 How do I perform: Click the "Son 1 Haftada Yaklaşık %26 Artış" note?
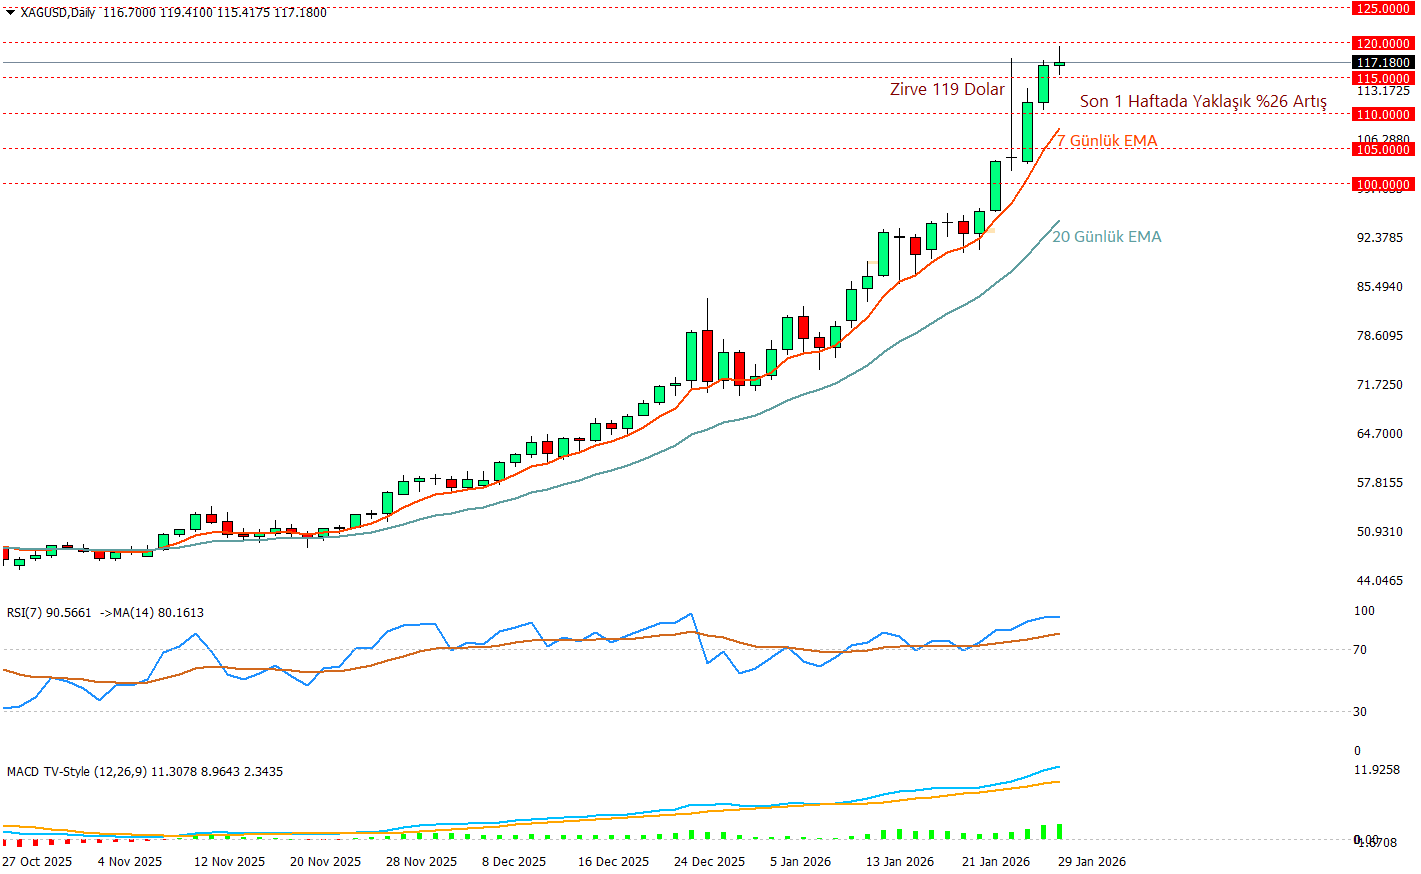pos(1203,102)
